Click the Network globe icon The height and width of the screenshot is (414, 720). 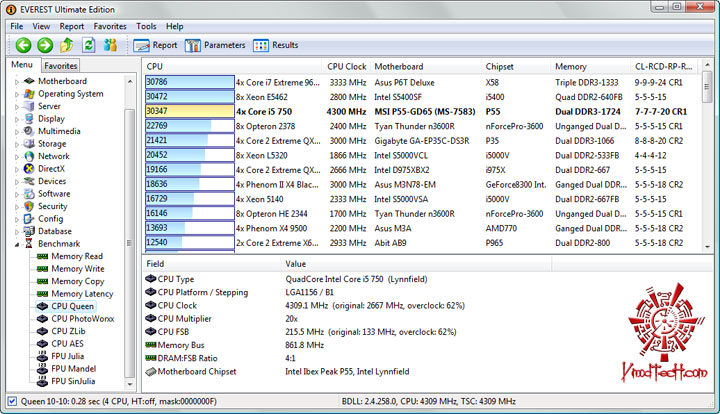coord(29,156)
